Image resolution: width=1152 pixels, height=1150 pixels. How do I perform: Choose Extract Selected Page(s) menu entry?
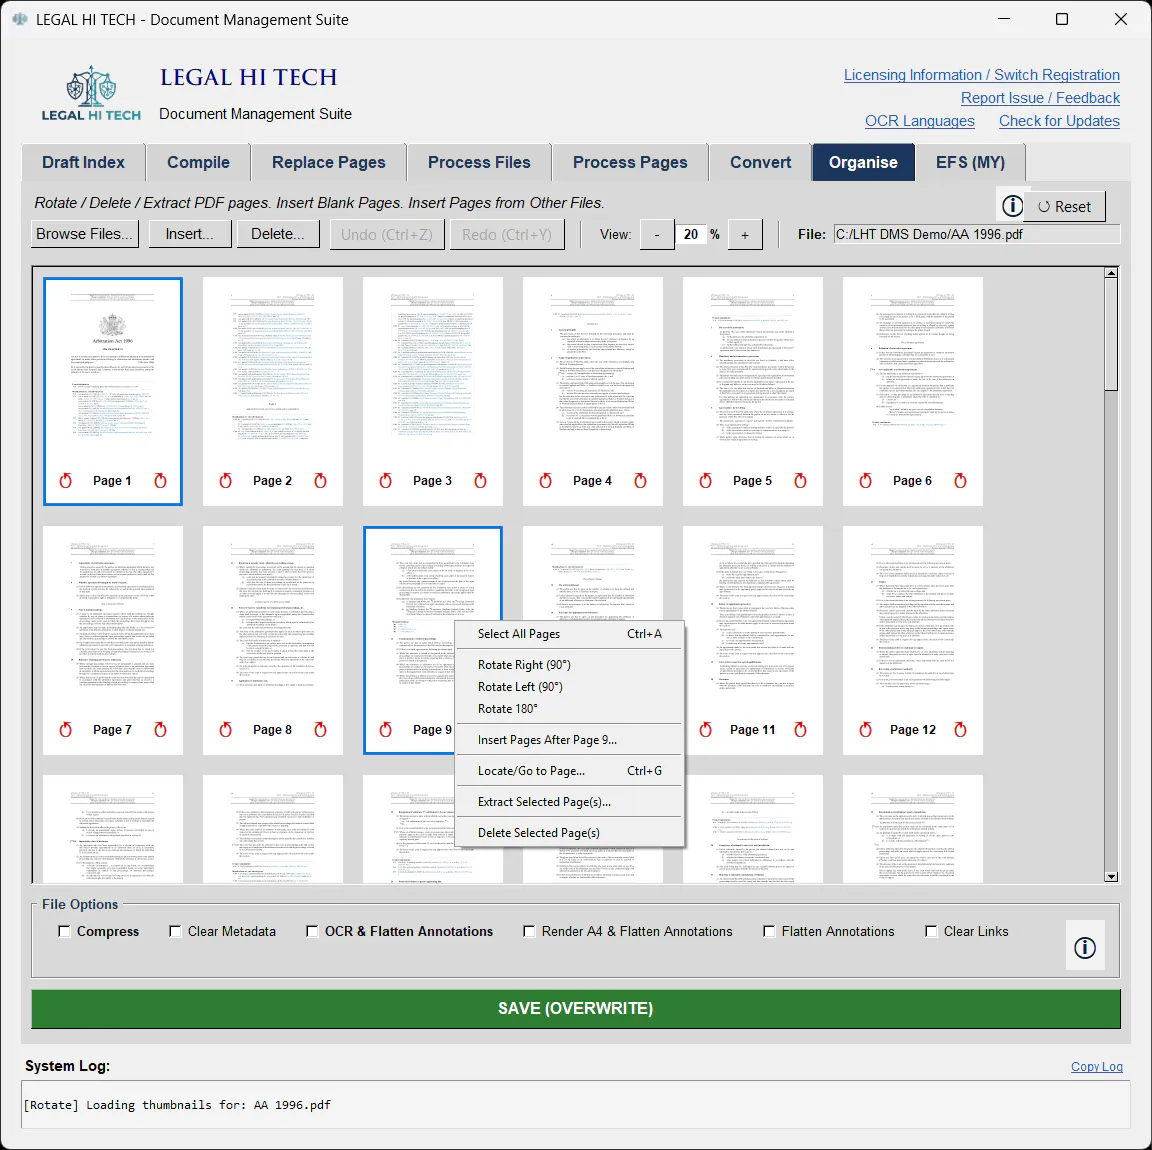570,802
